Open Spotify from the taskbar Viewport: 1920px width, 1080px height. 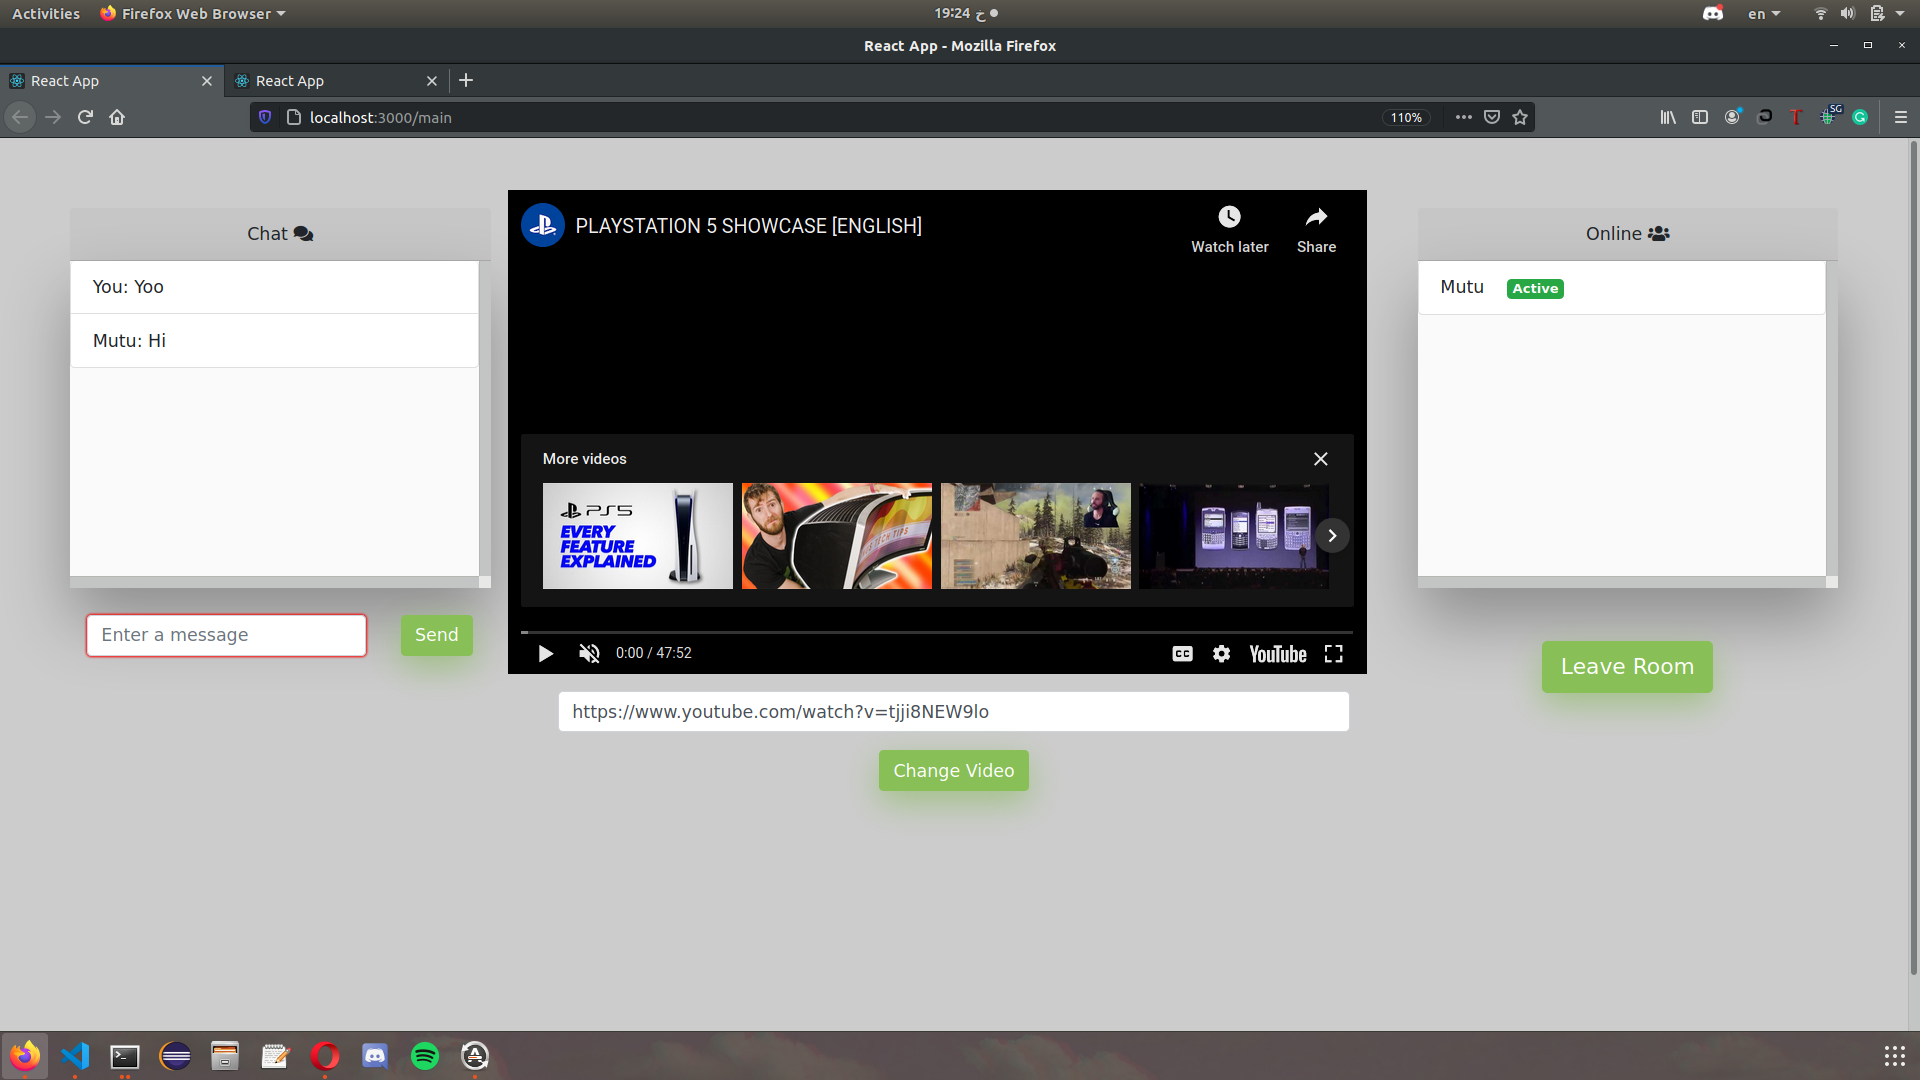point(425,1055)
